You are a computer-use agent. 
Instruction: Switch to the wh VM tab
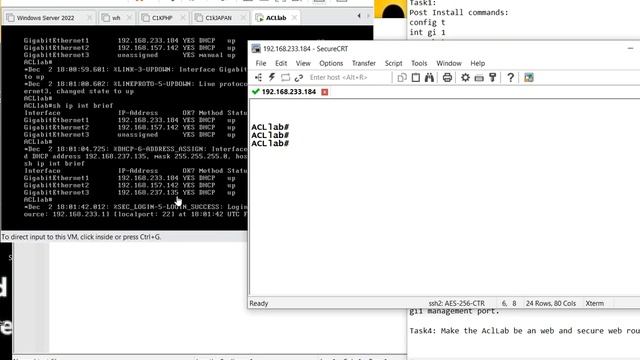point(116,18)
